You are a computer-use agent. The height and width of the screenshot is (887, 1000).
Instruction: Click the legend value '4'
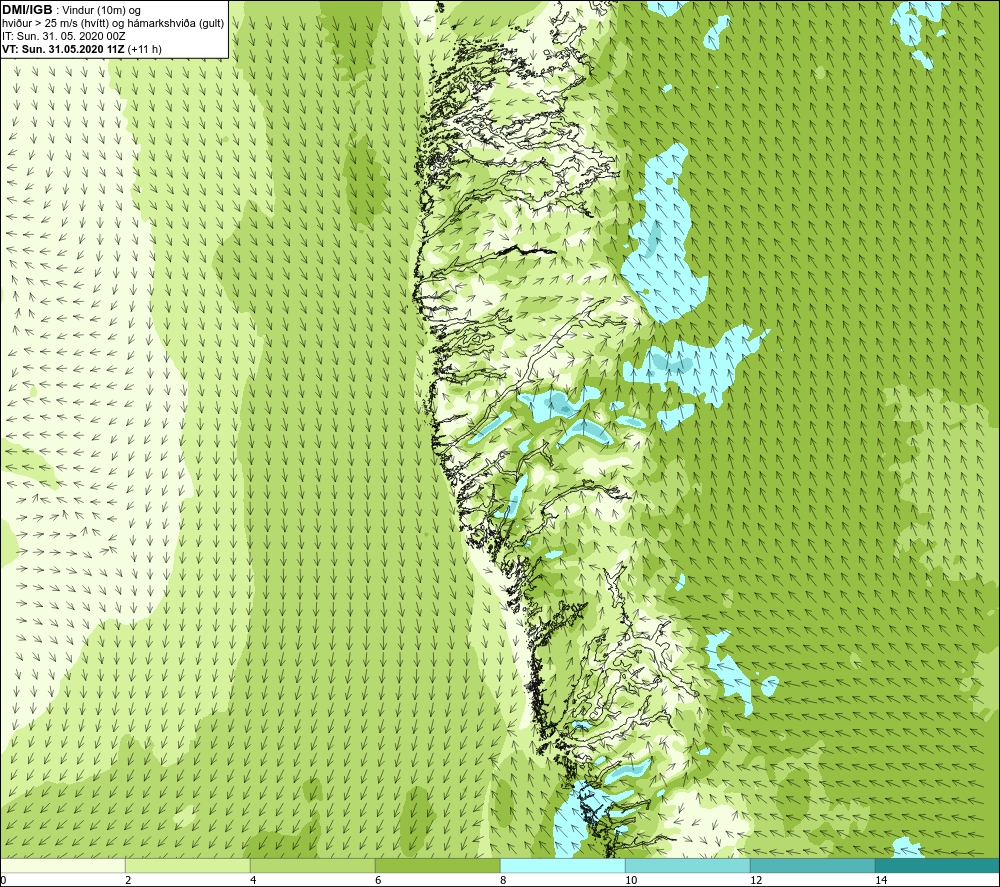pyautogui.click(x=253, y=880)
